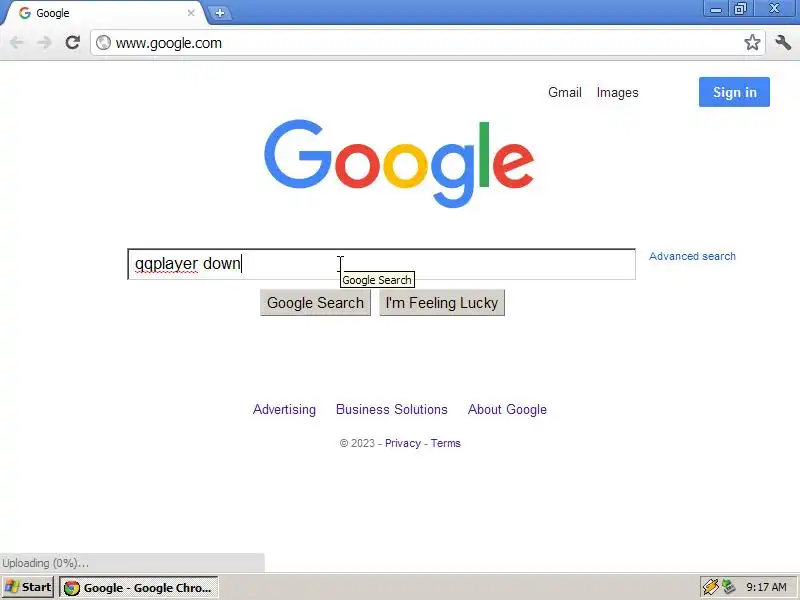Open the Gmail link
The image size is (800, 600).
[x=565, y=92]
